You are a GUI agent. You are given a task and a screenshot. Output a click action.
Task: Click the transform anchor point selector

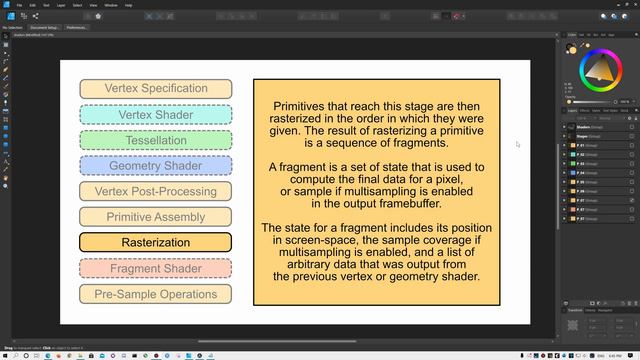tap(573, 325)
